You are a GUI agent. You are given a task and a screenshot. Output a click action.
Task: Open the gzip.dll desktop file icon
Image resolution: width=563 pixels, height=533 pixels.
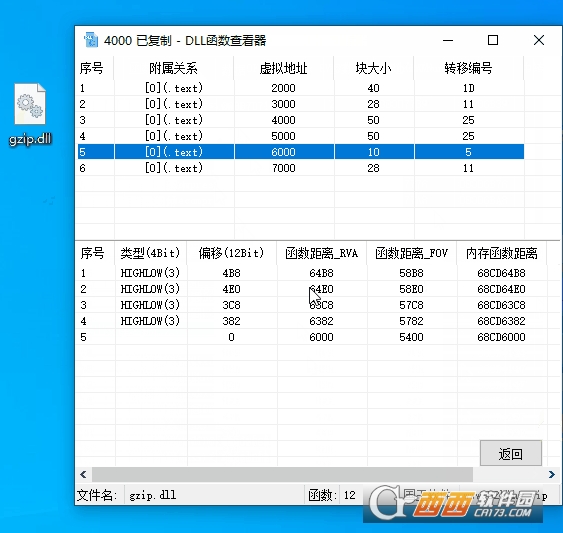[x=30, y=114]
